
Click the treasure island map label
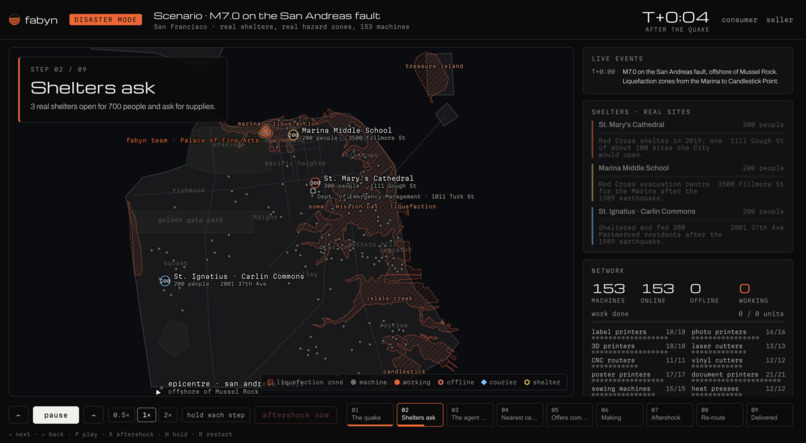point(434,66)
